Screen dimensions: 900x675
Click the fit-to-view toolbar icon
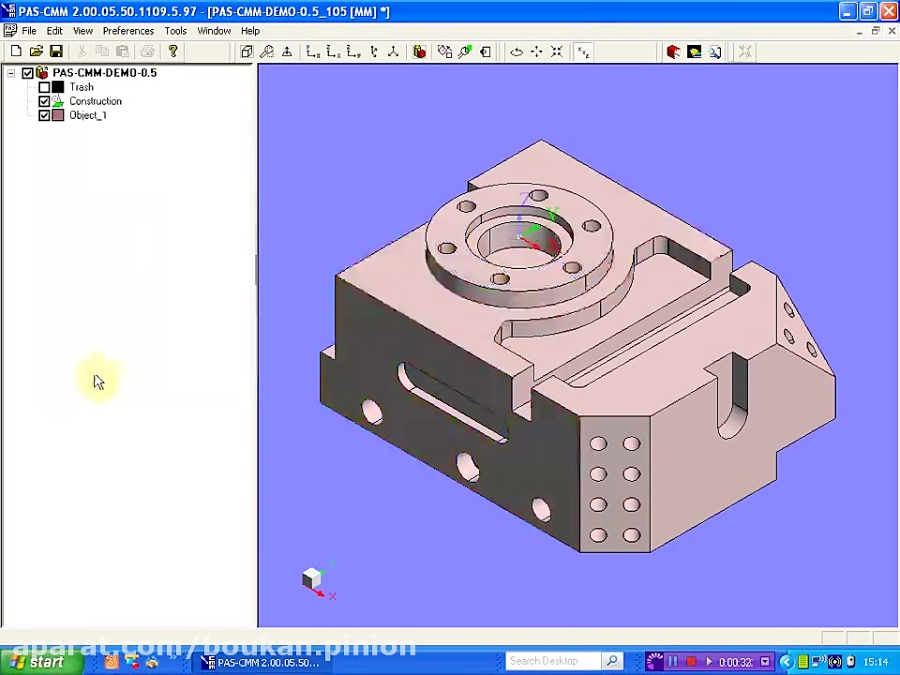tap(556, 51)
